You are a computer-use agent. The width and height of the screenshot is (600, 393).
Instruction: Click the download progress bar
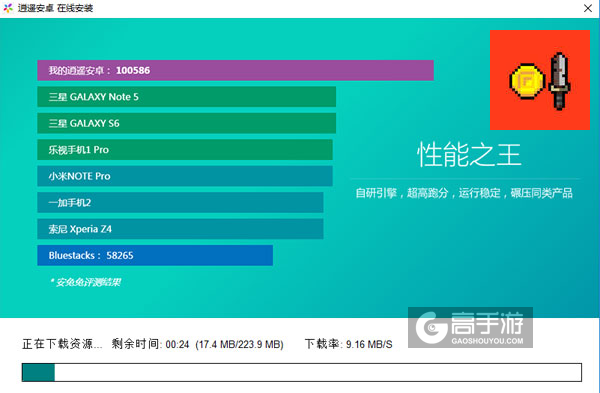[302, 372]
